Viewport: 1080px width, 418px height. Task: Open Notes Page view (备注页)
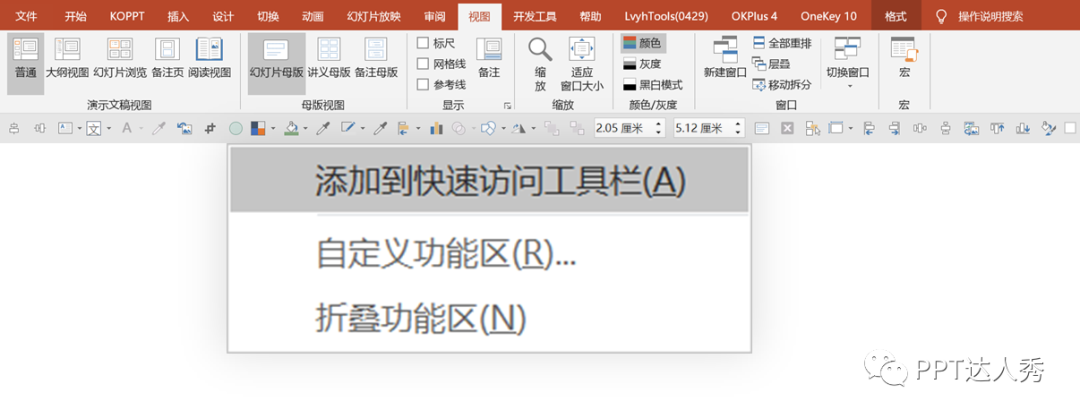[167, 57]
